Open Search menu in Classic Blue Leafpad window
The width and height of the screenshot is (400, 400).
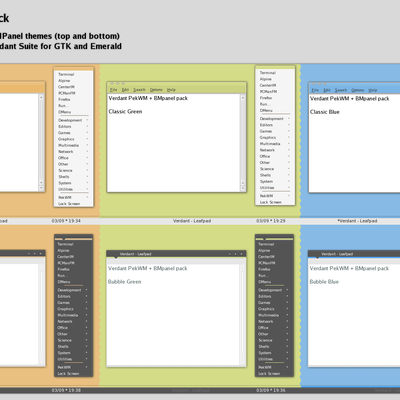(x=341, y=90)
